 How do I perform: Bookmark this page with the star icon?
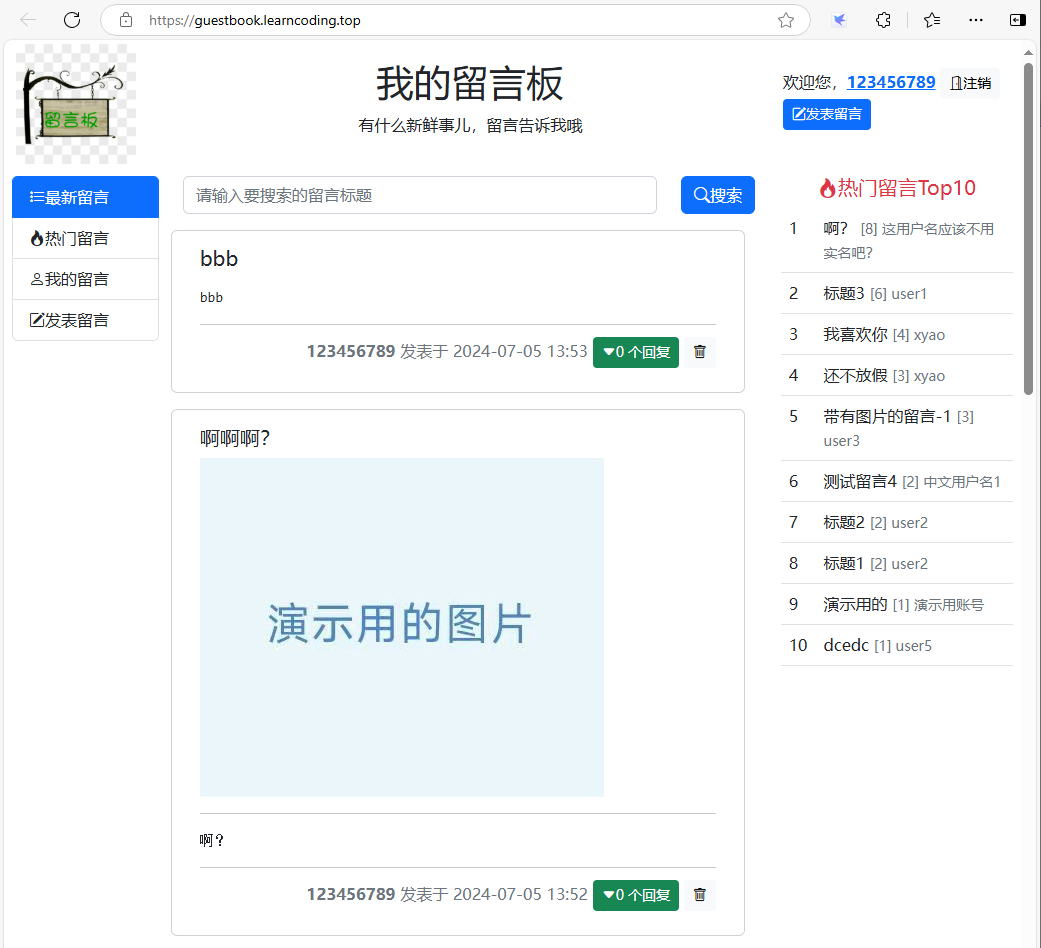(x=786, y=20)
